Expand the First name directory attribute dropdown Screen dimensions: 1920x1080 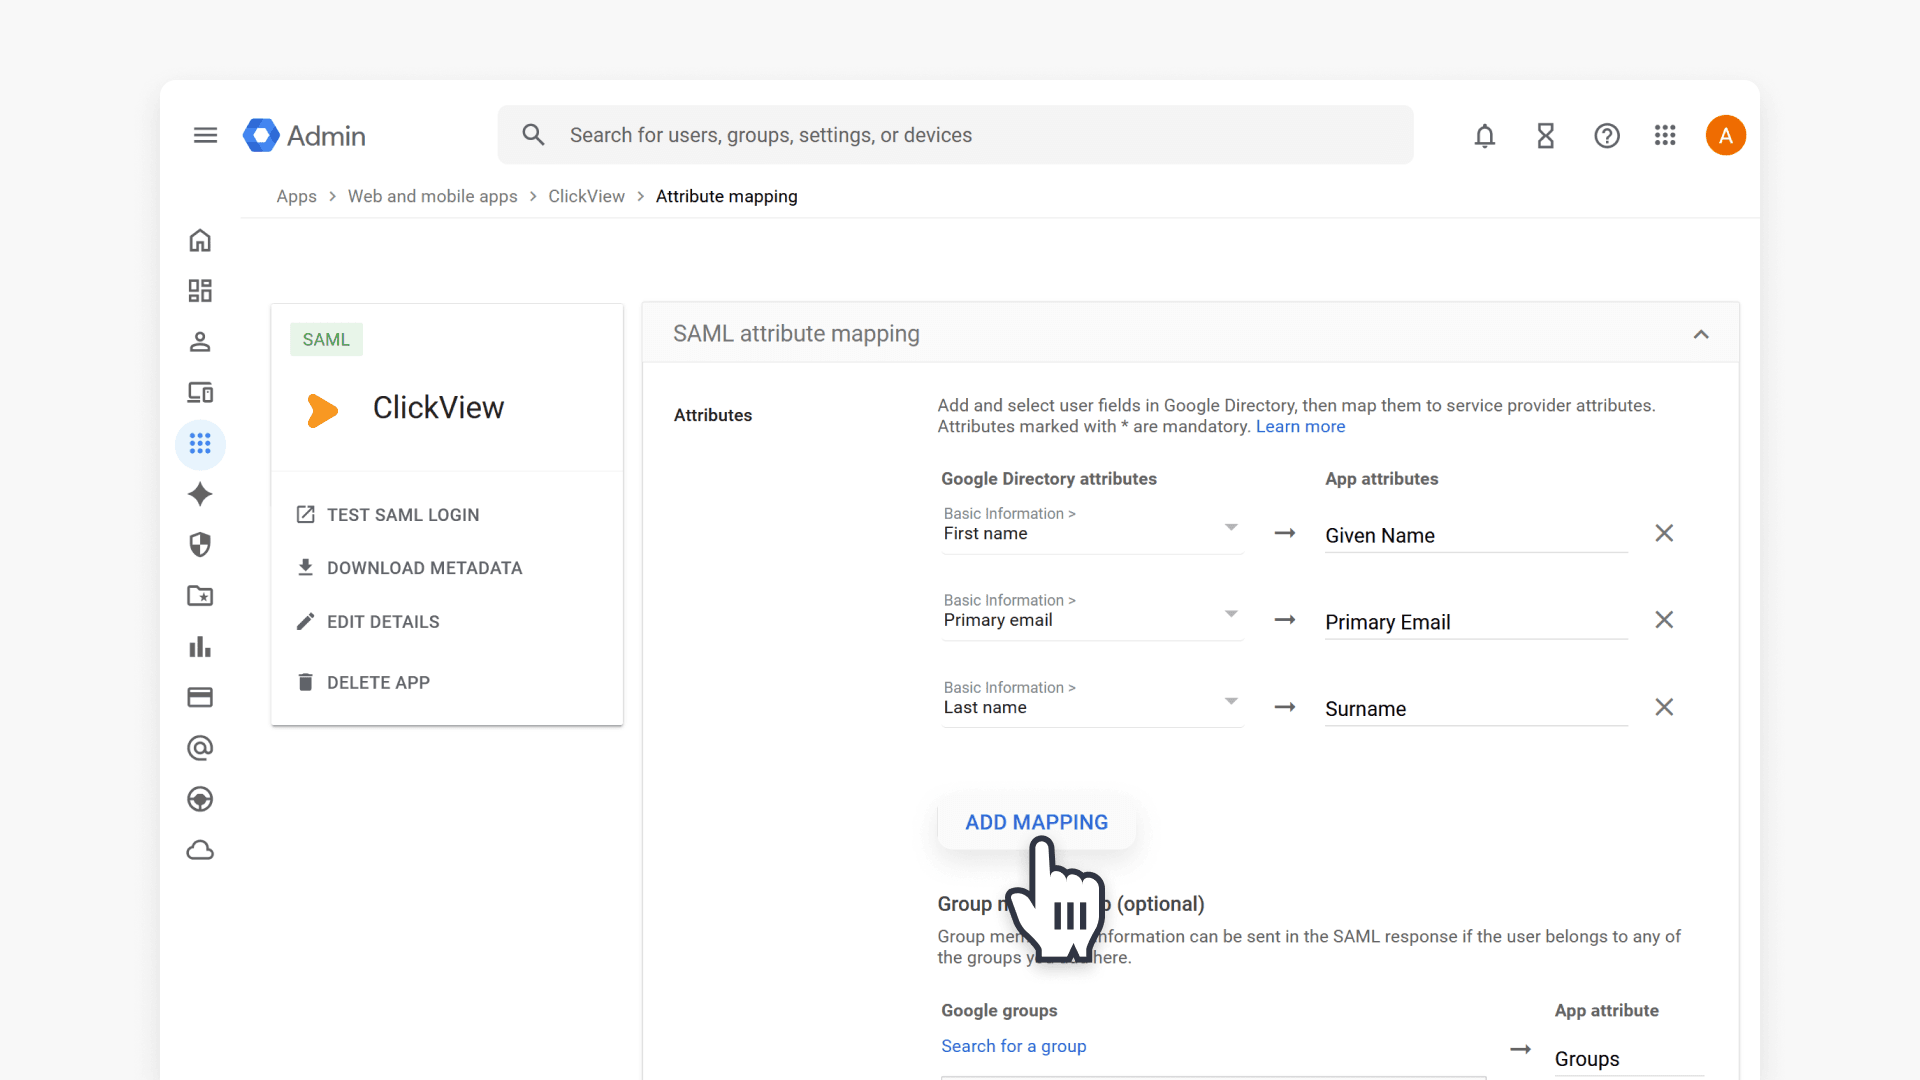click(1092, 527)
